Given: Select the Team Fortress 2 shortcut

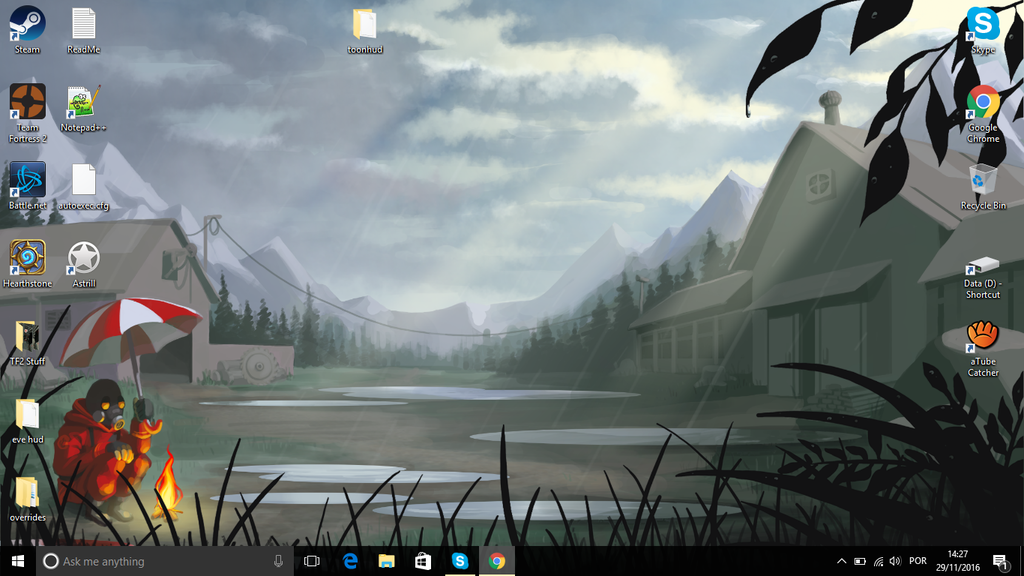Looking at the screenshot, I should point(27,113).
